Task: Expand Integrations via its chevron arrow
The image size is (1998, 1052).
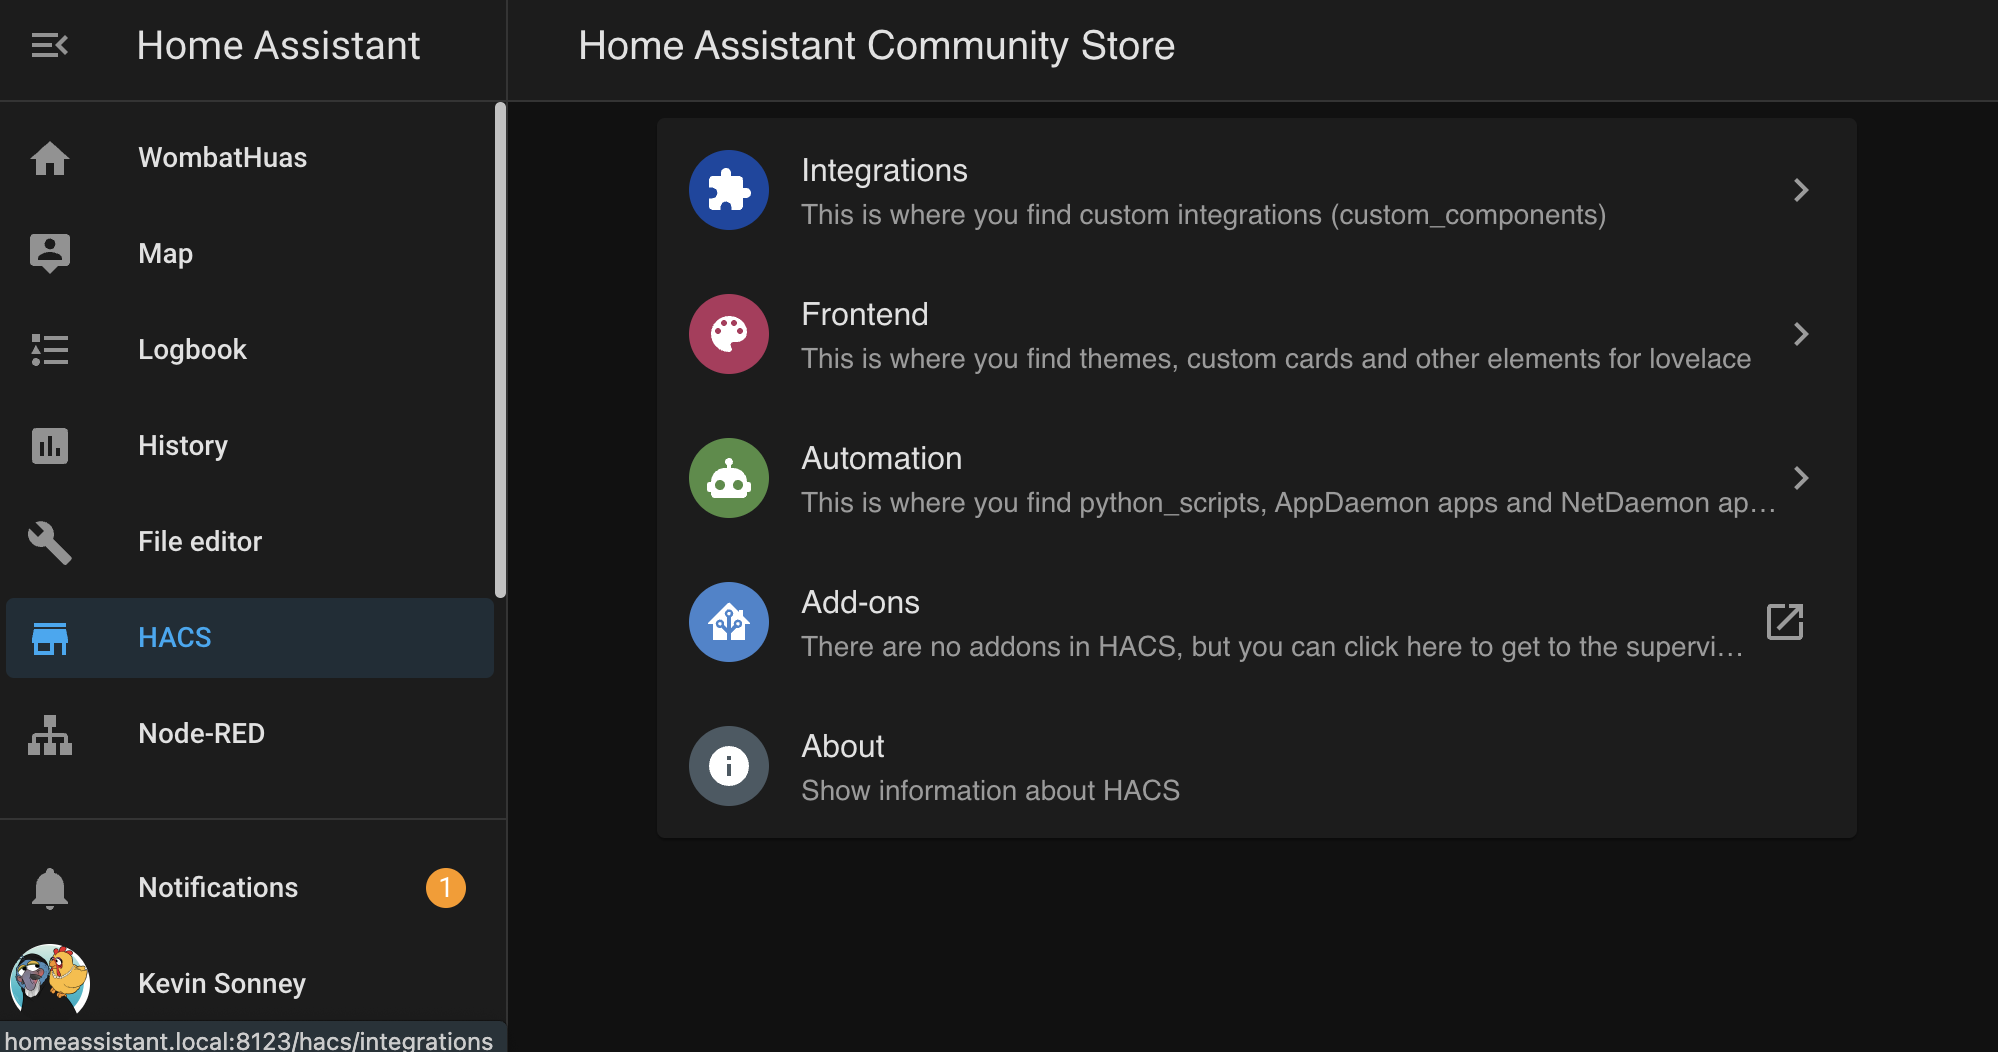Action: [x=1801, y=190]
